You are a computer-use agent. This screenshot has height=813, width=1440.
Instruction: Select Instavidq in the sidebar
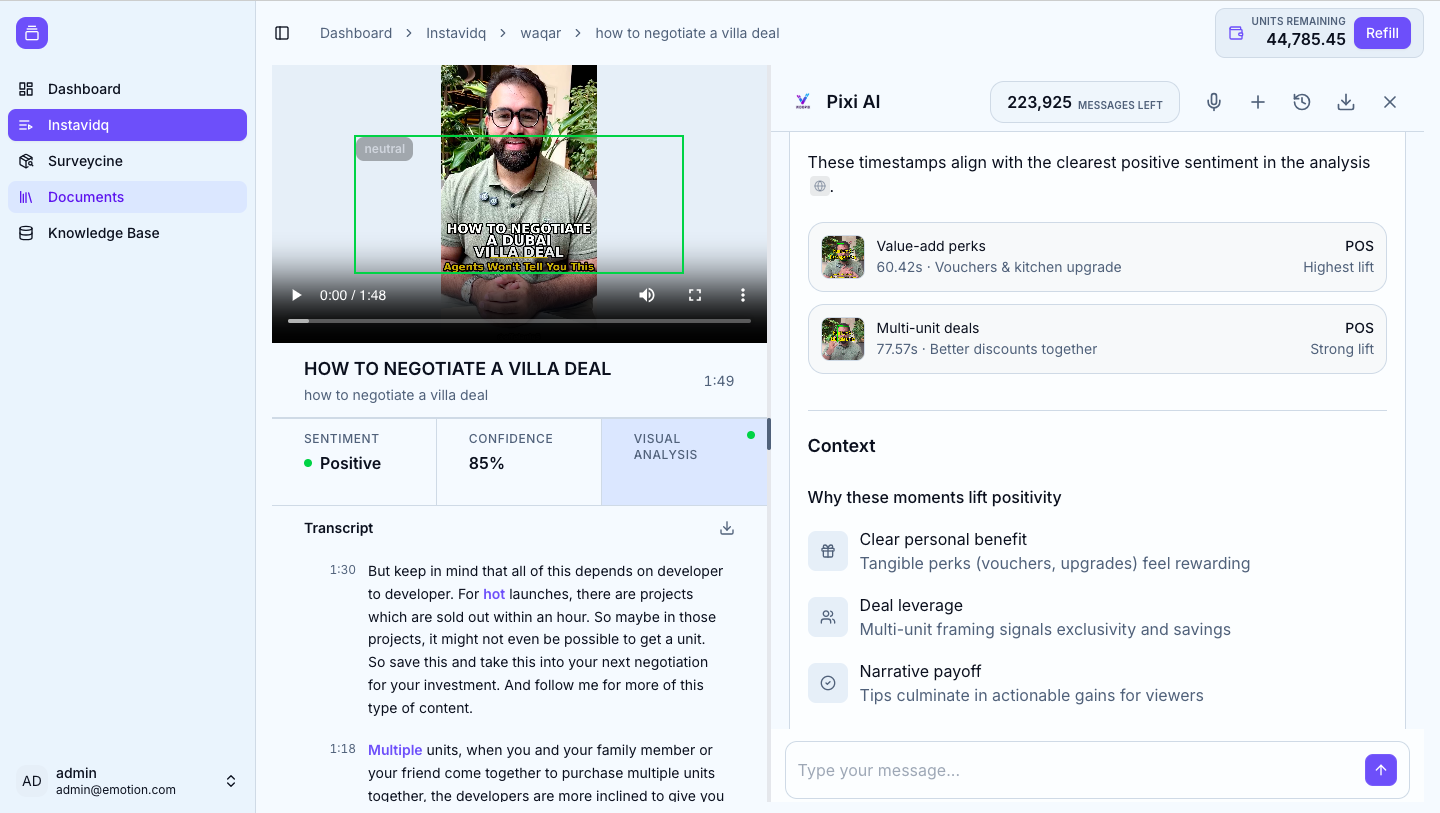click(127, 125)
